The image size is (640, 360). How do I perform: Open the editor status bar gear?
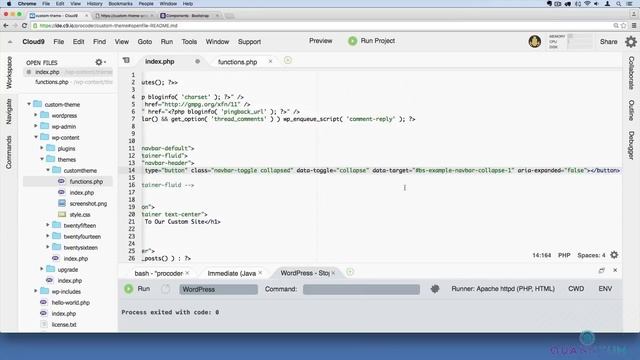click(x=614, y=255)
